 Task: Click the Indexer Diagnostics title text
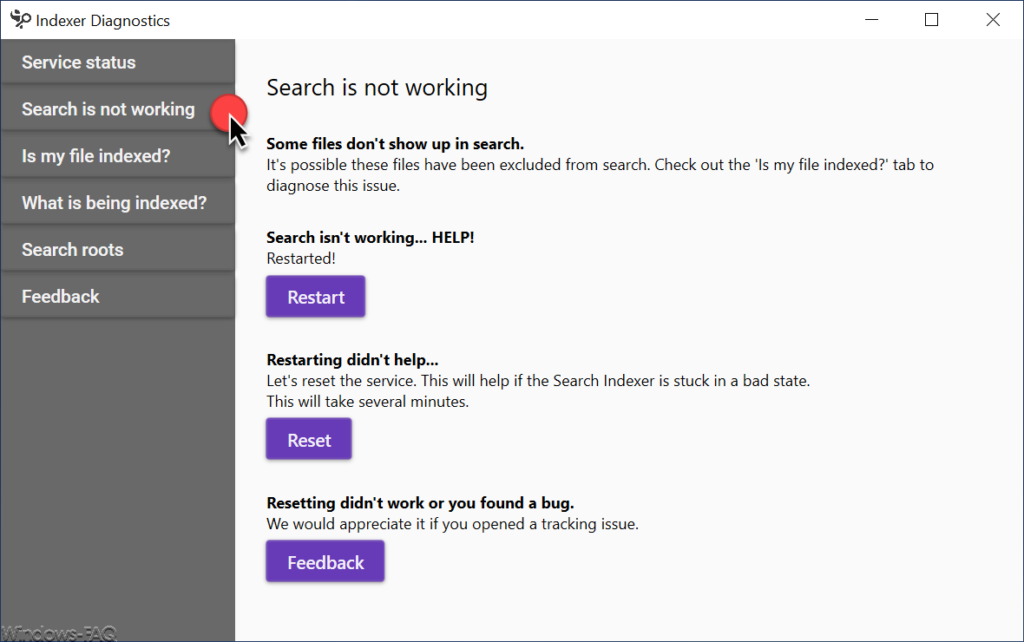(x=103, y=20)
